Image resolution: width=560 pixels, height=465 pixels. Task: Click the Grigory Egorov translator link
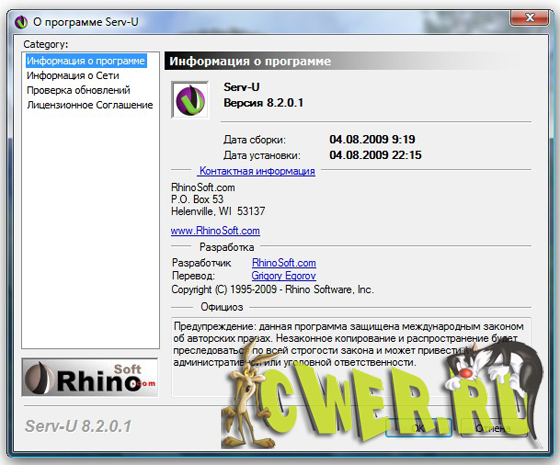tap(284, 276)
